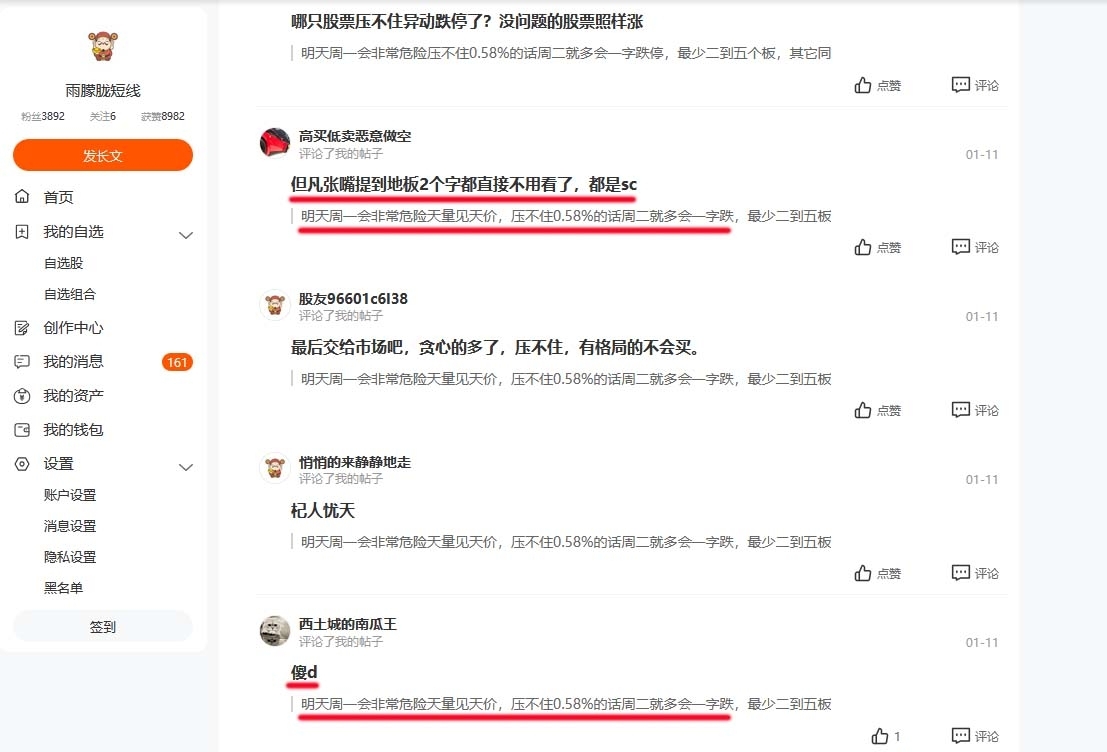This screenshot has width=1107, height=752.
Task: Like 西土城的南瓜王's comment with 1 like
Action: (x=880, y=736)
